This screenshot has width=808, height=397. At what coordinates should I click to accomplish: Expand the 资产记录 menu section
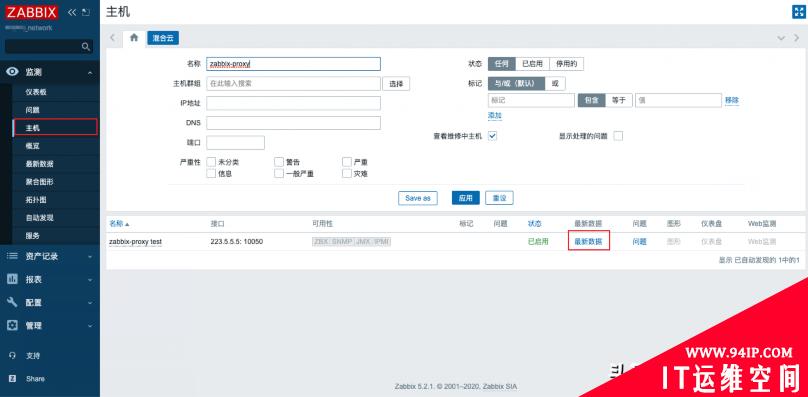tap(90, 257)
